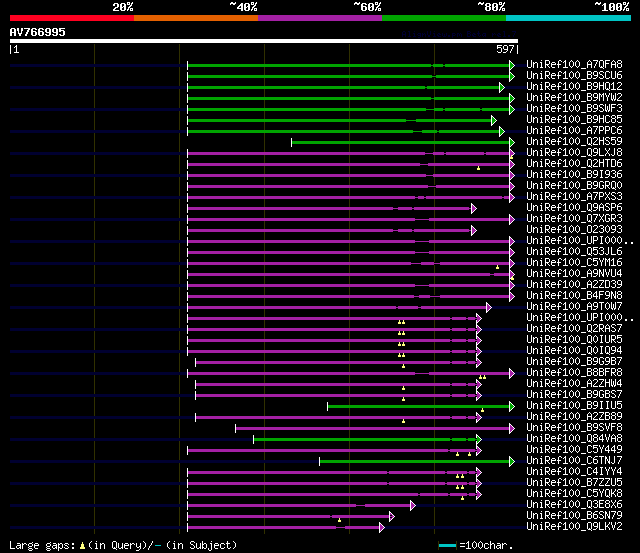Click the red 20% identity legend segment
Viewport: 640px width, 553px height.
pos(72,18)
